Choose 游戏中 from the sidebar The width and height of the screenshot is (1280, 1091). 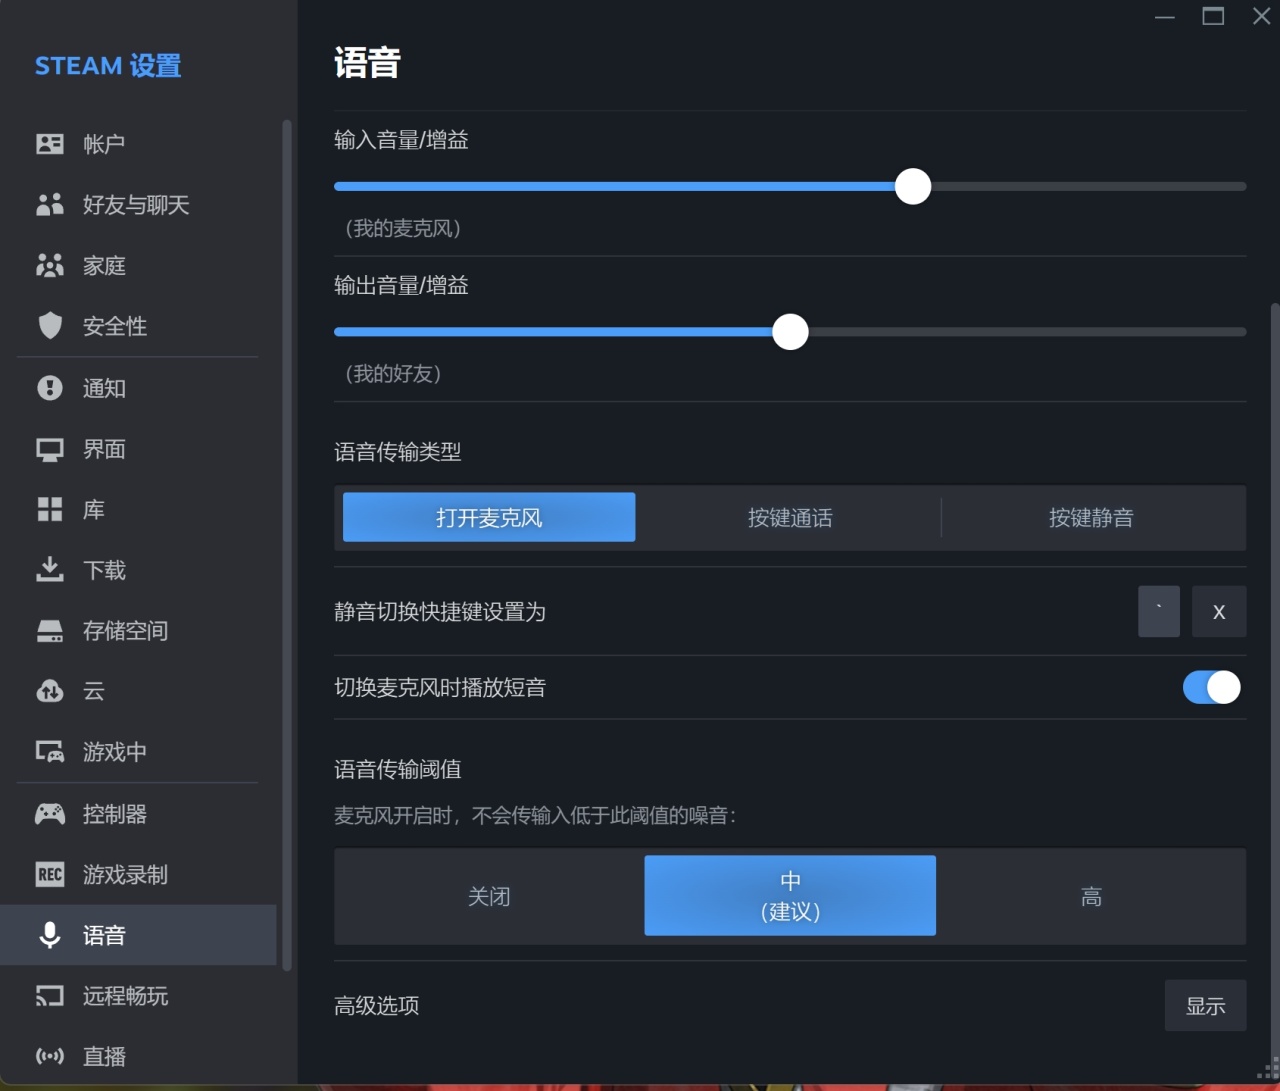coord(138,752)
